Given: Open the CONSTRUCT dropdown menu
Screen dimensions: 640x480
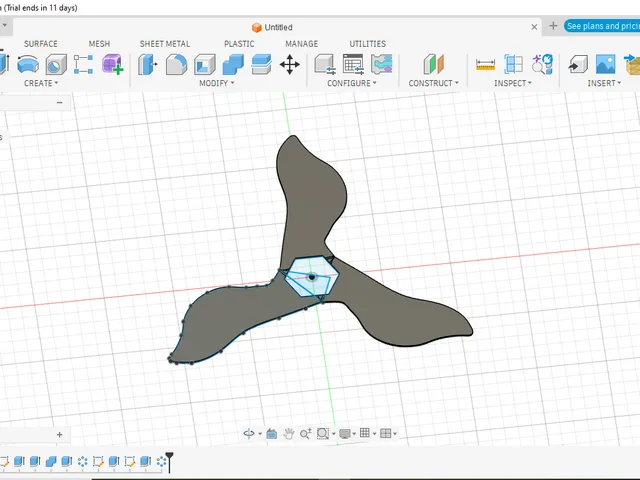Looking at the screenshot, I should (433, 83).
